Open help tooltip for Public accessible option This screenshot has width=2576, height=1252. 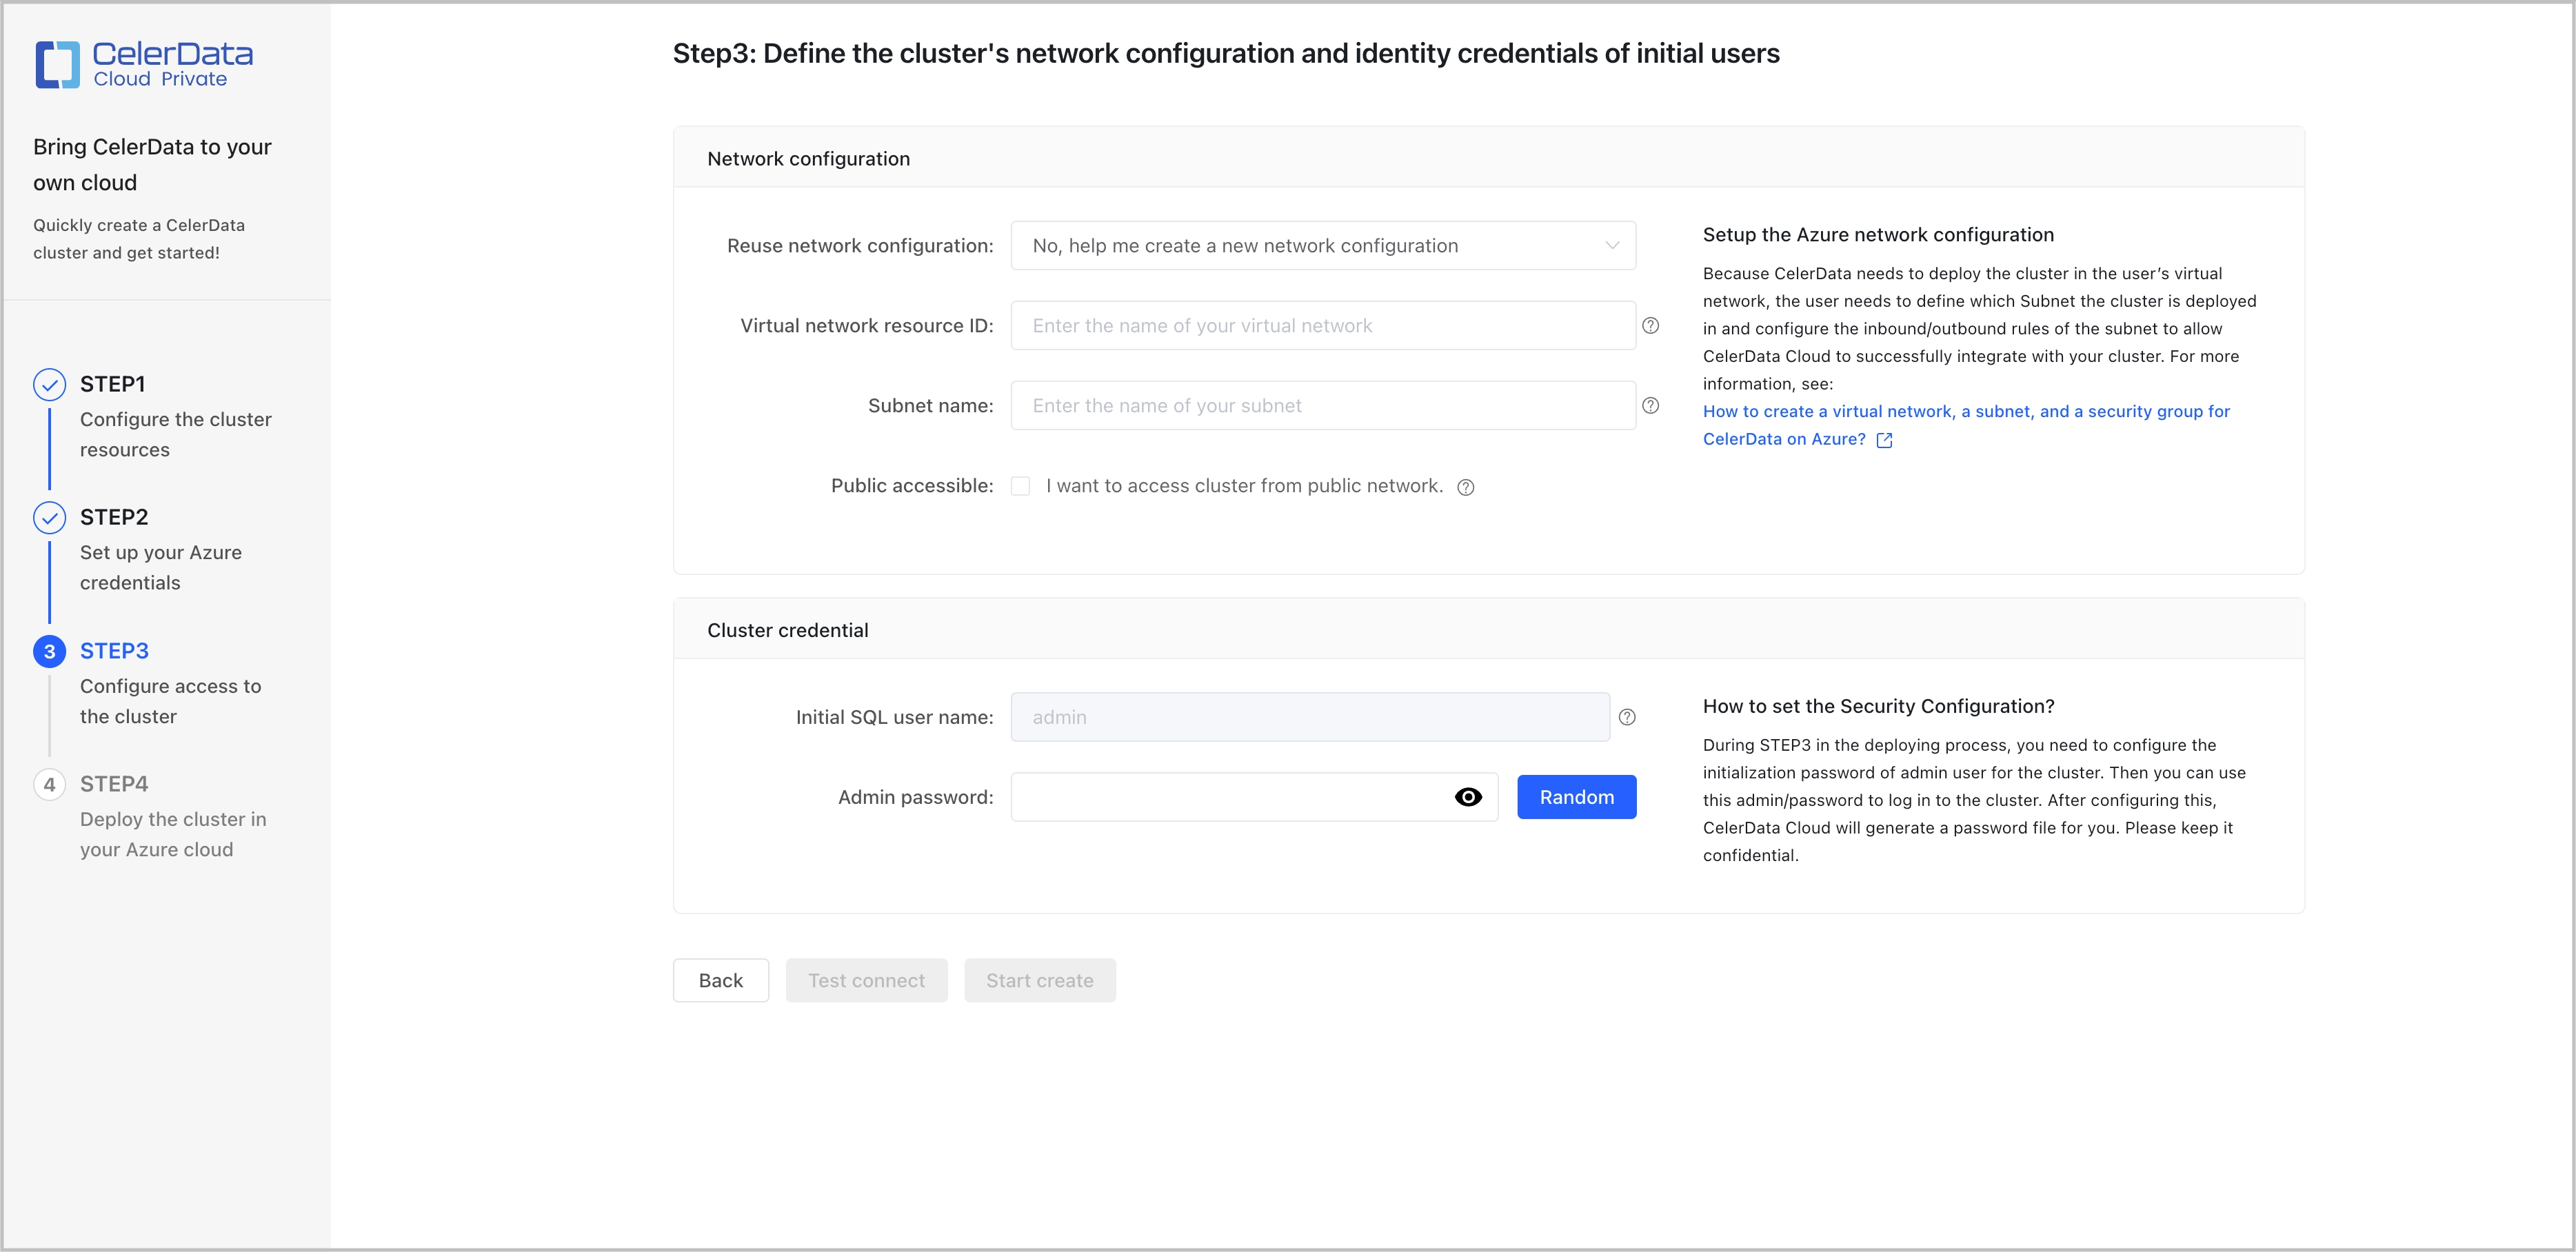point(1465,487)
